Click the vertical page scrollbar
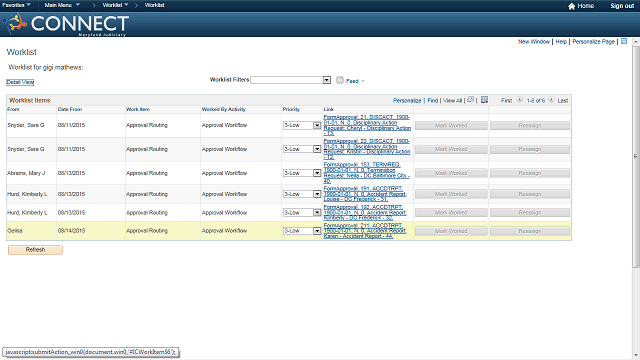This screenshot has height=360, width=640. tap(636, 157)
